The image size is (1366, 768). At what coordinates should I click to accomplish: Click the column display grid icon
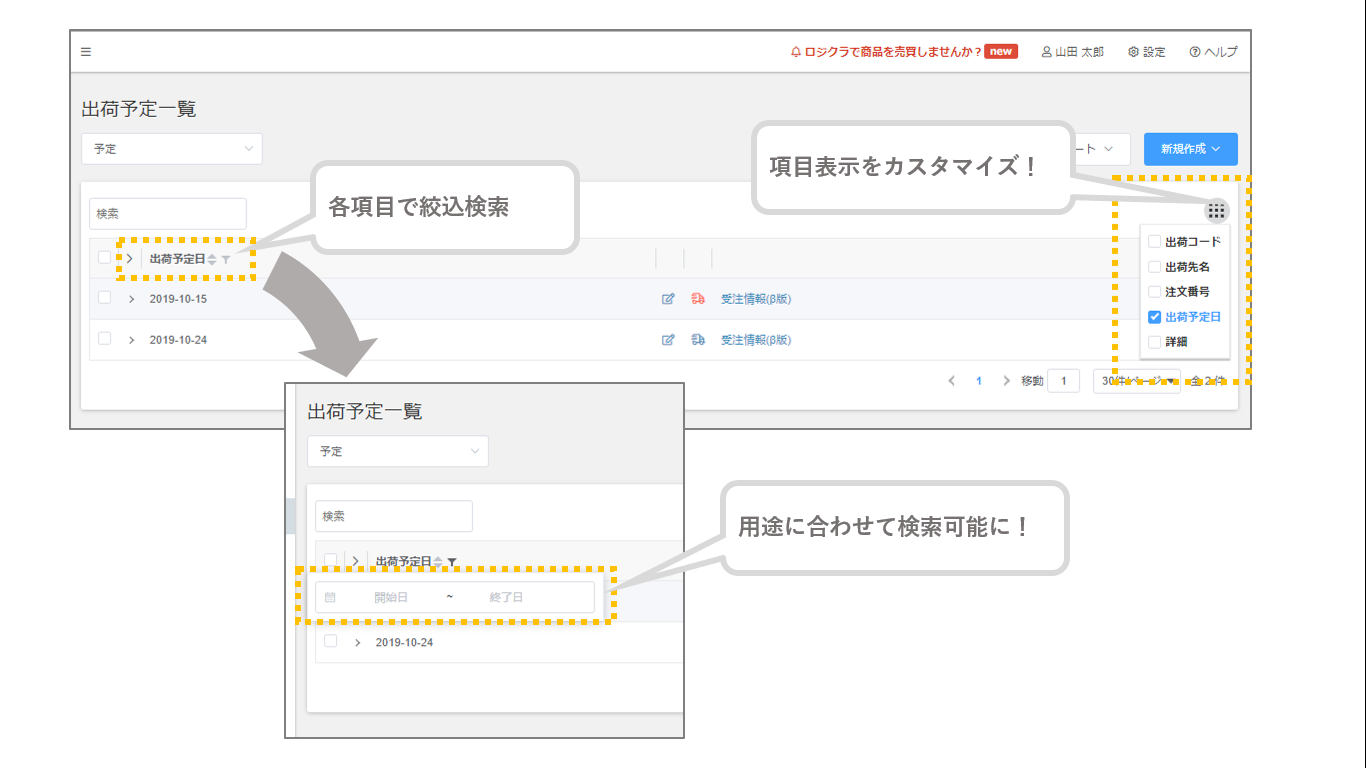1216,211
